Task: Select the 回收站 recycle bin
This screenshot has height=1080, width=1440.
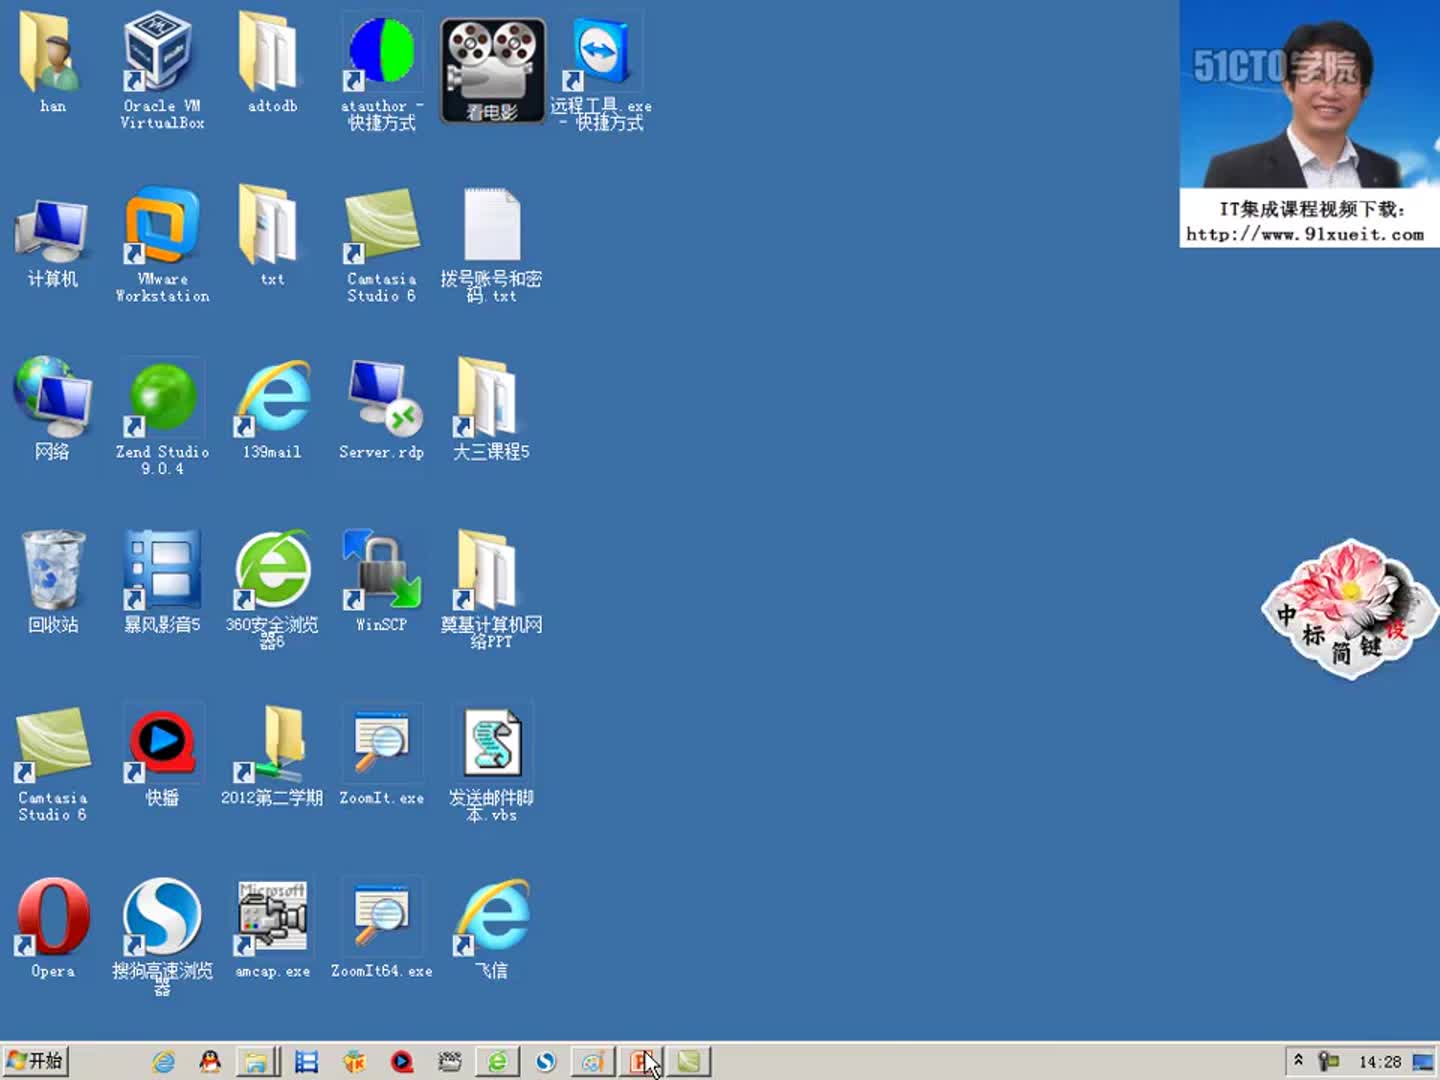Action: point(52,583)
